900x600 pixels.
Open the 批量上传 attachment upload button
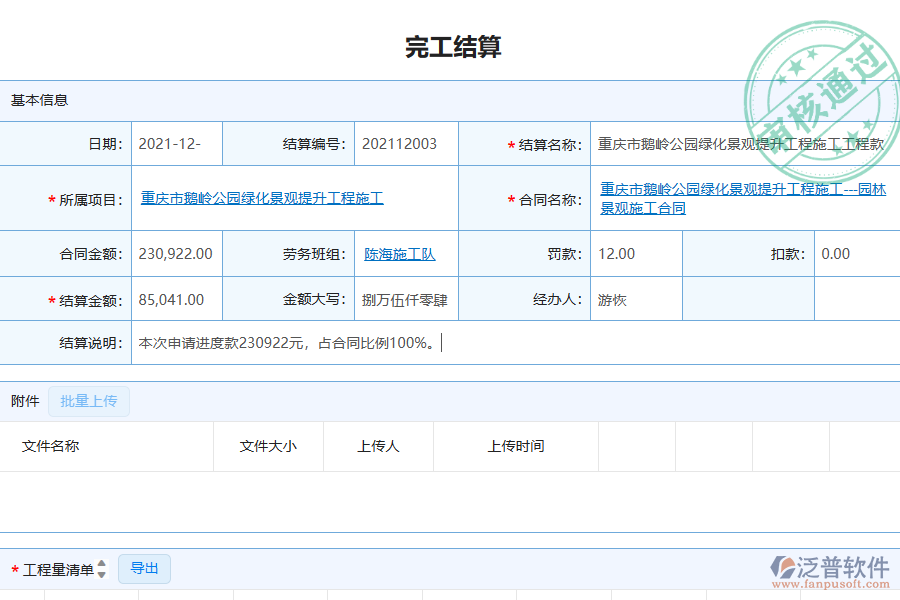88,401
